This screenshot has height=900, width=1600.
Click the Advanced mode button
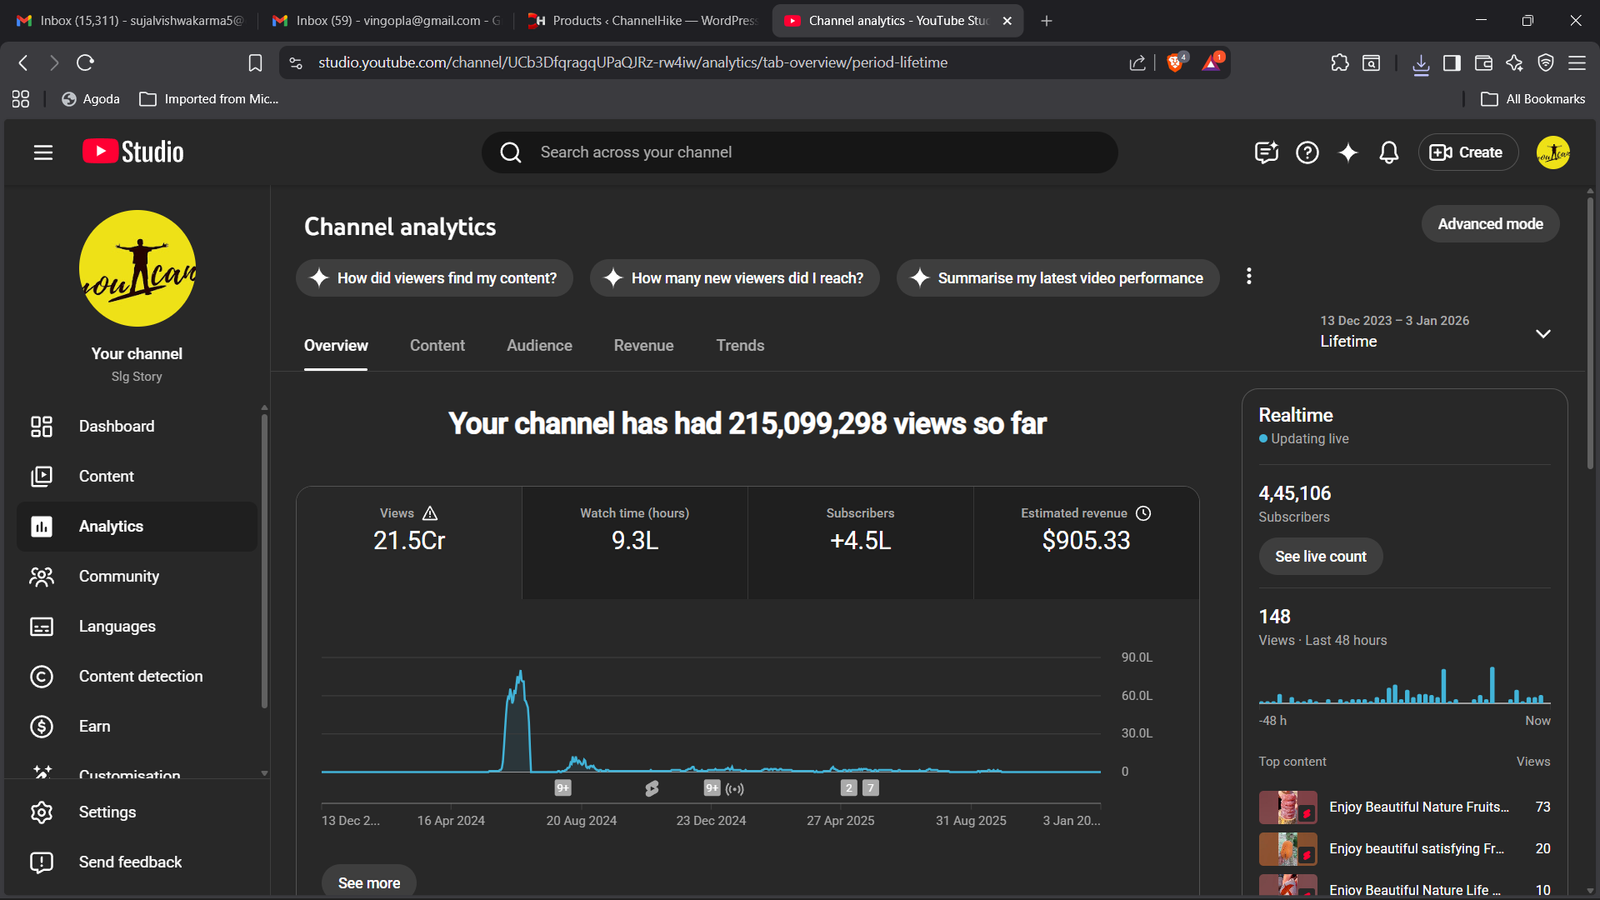pyautogui.click(x=1490, y=224)
